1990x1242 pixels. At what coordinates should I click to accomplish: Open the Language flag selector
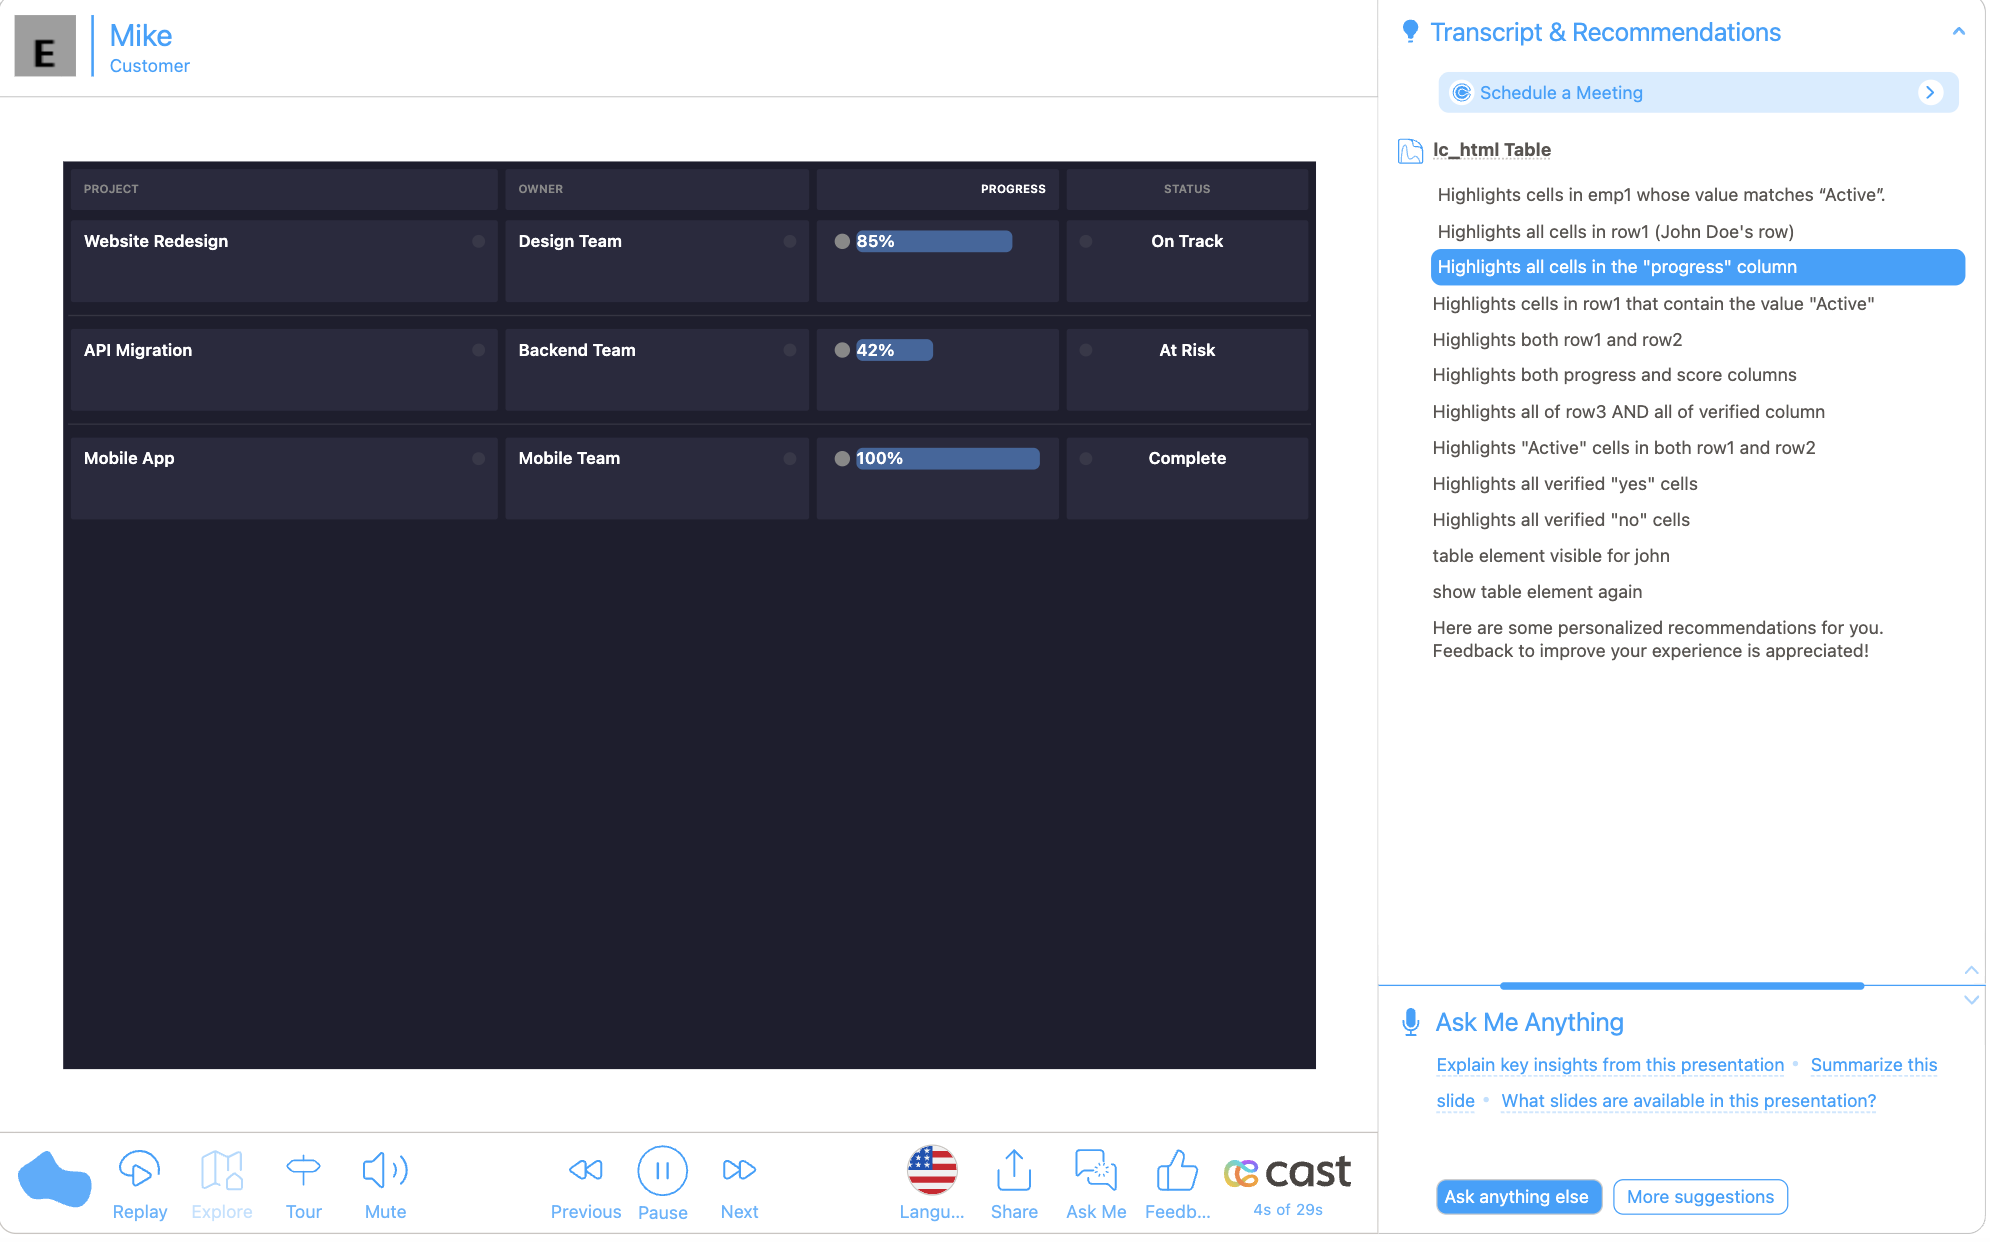click(932, 1170)
